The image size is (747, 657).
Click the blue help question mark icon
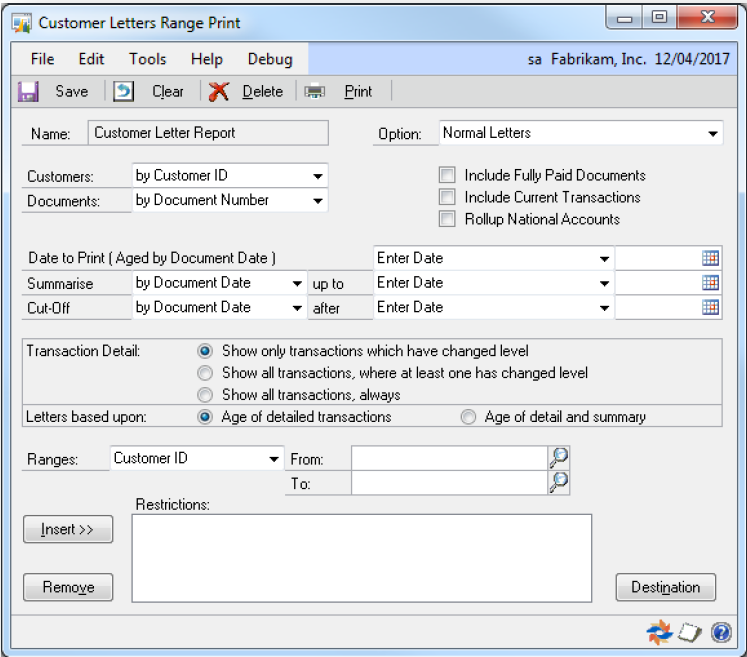(x=720, y=632)
